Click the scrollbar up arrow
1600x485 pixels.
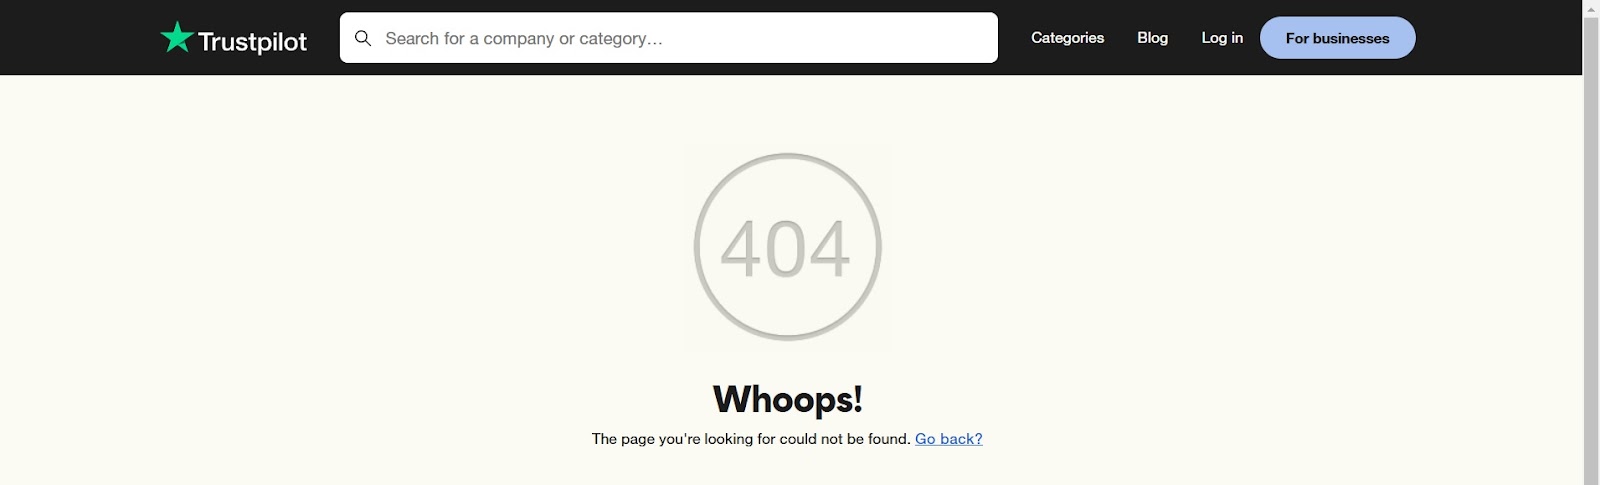pos(1591,8)
